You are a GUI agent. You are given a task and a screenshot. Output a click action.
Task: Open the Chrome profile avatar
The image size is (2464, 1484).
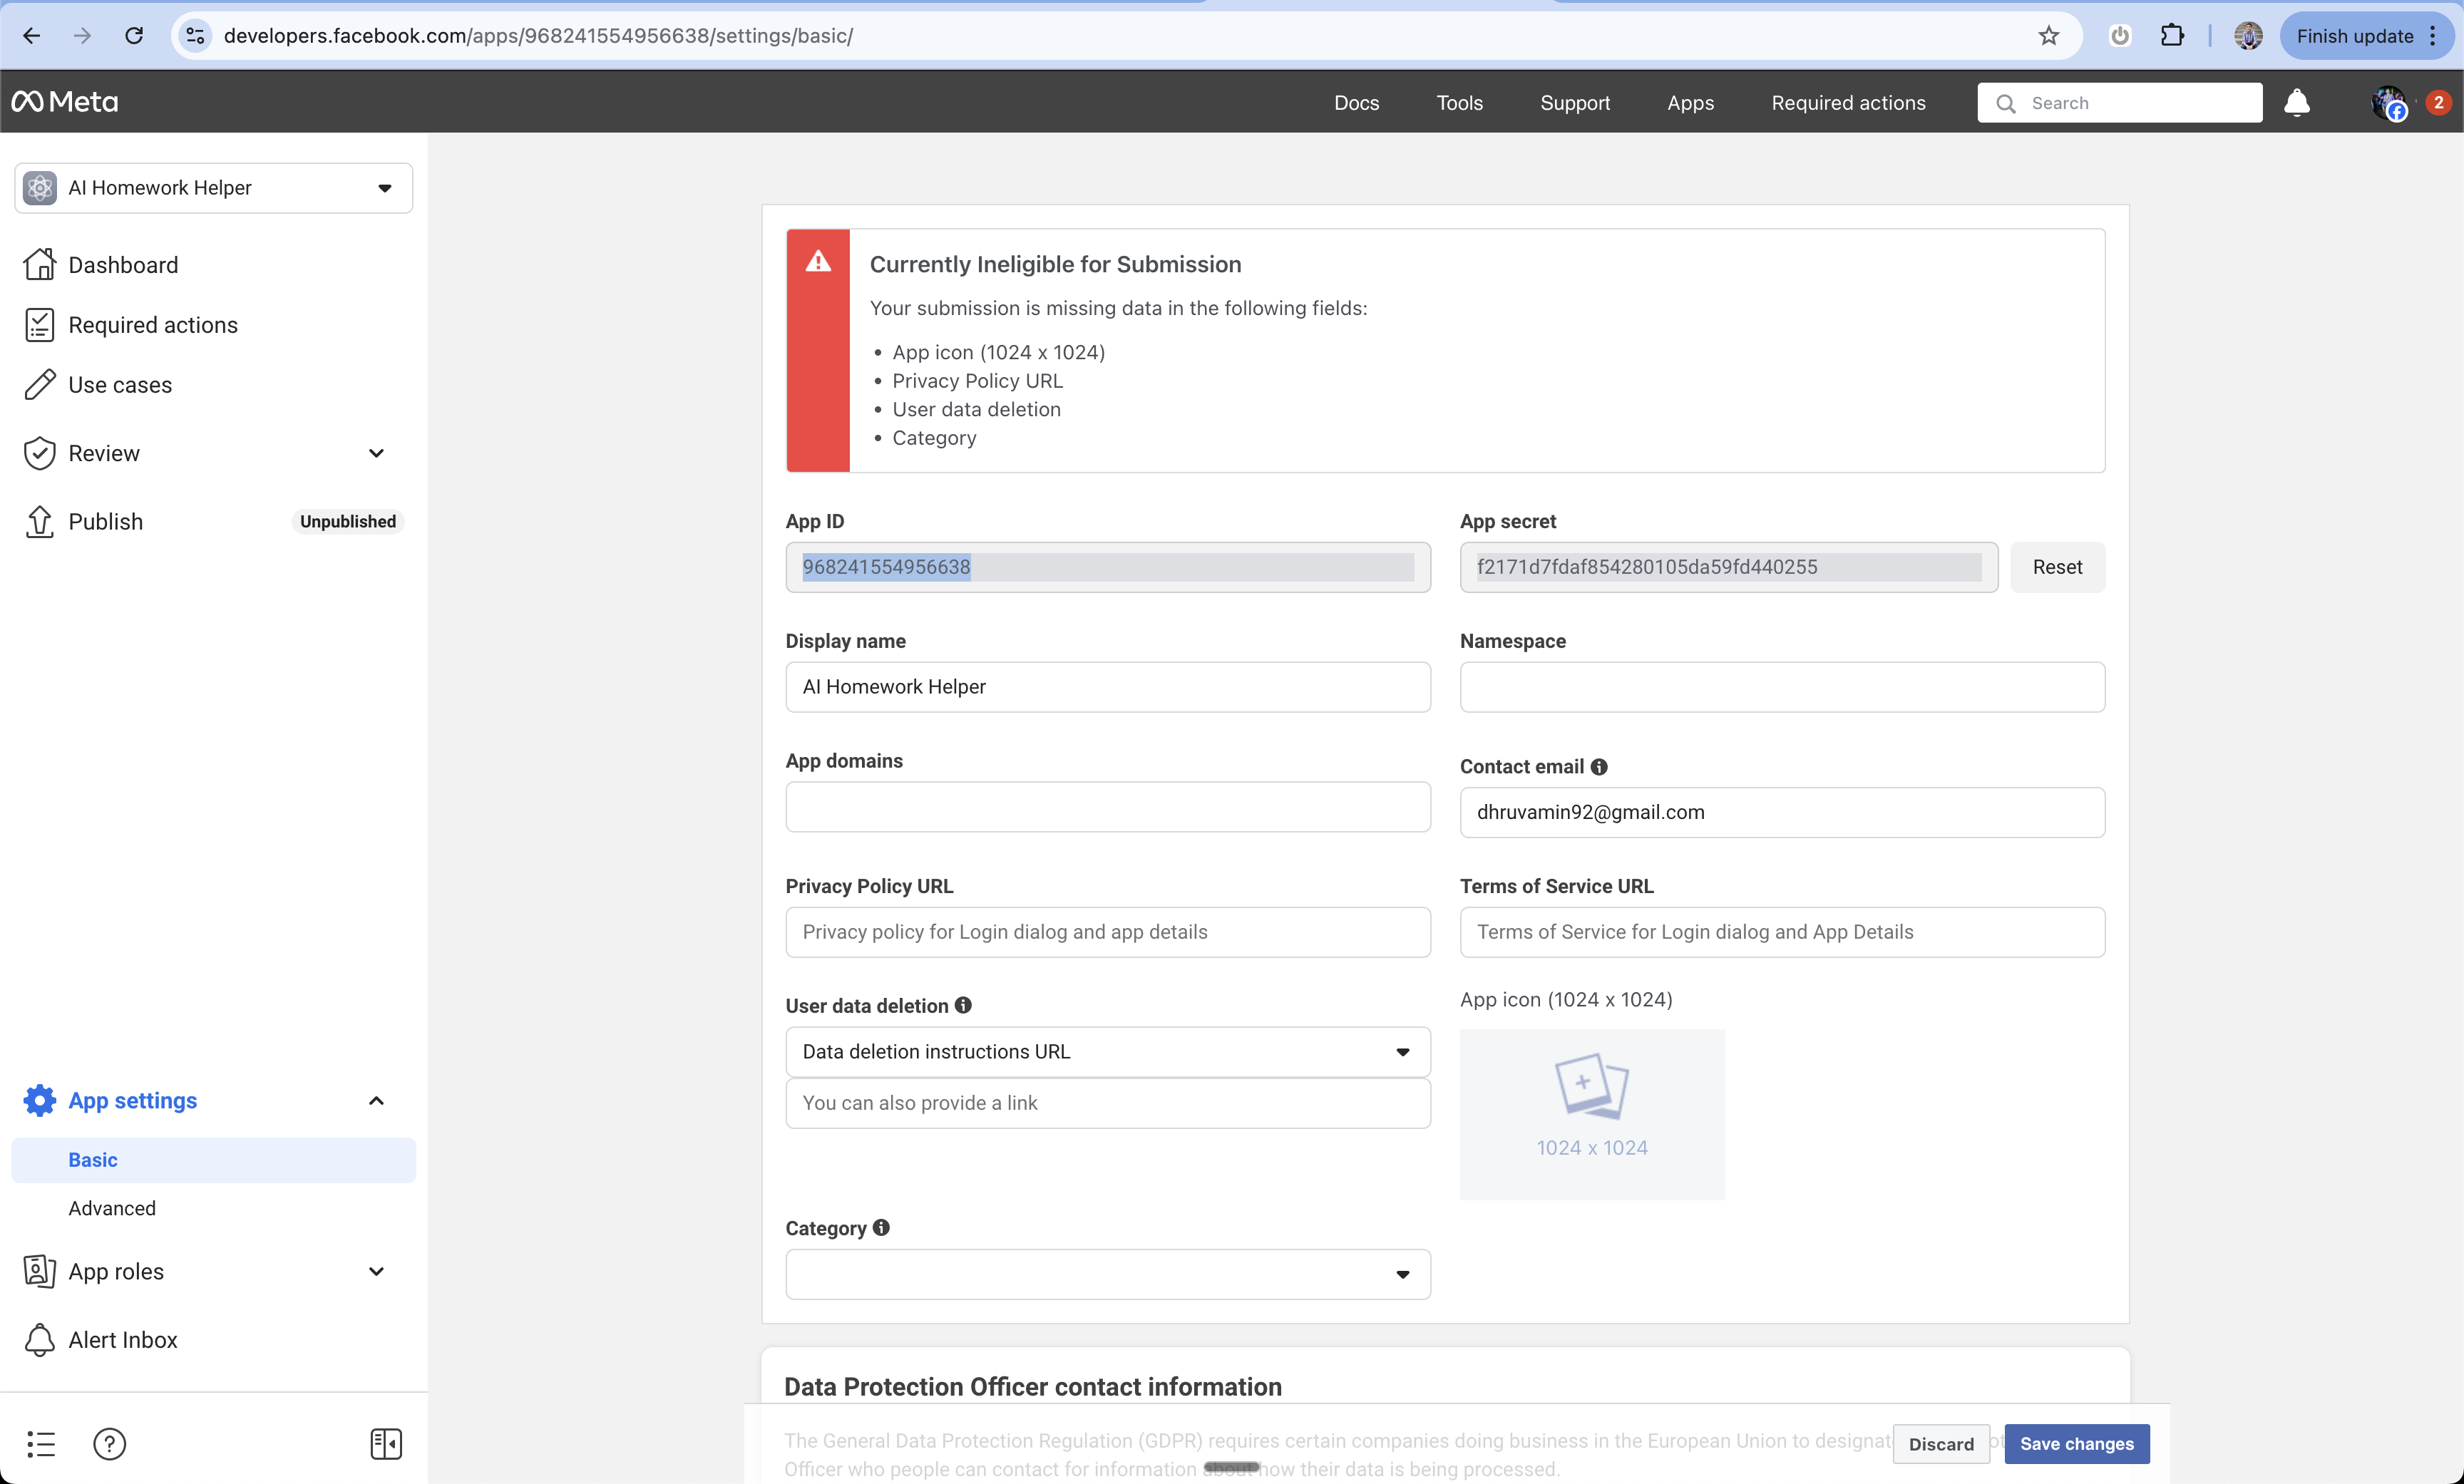pos(2249,36)
